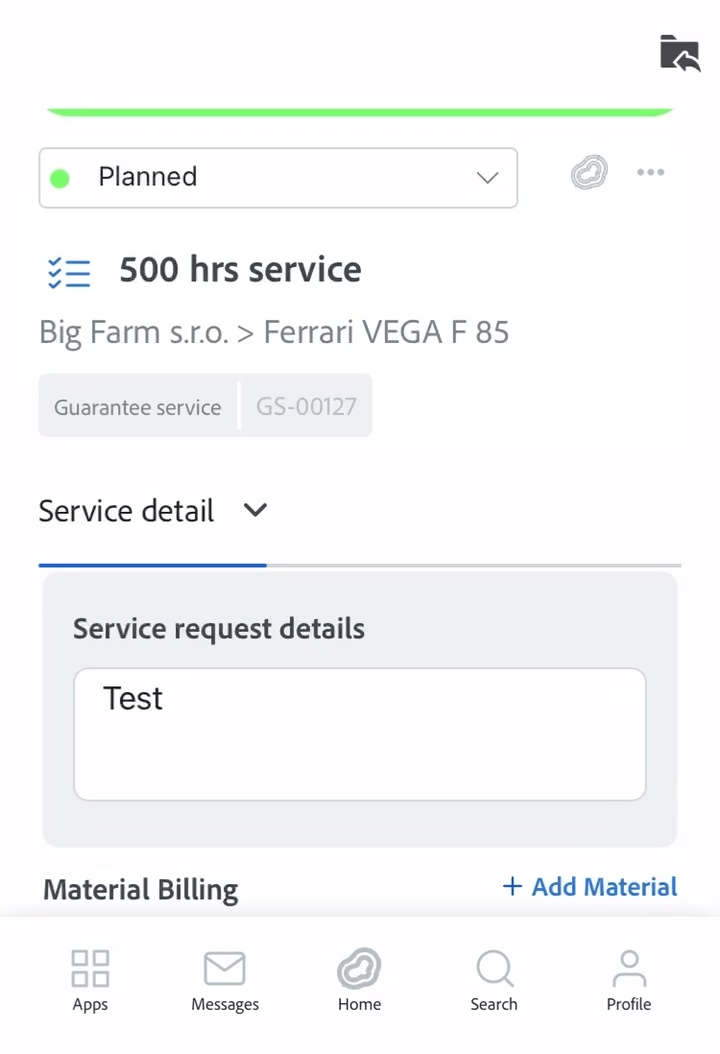Click the plus sign before Add Material
This screenshot has width=720, height=1054.
(x=512, y=886)
